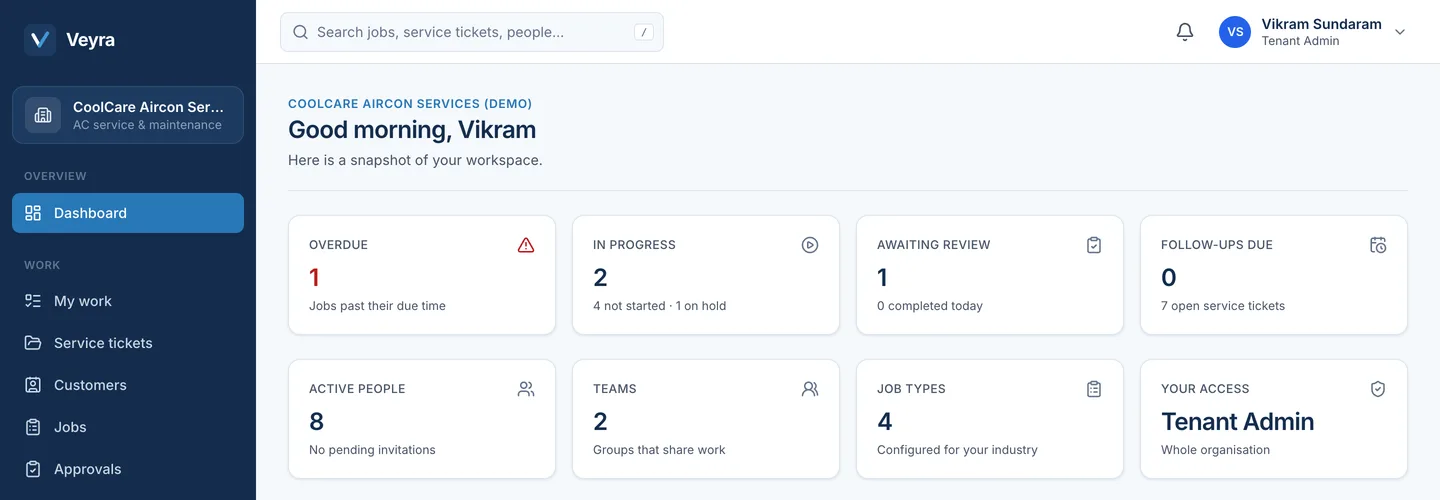Click the Approvals clipboard-check icon

(33, 469)
